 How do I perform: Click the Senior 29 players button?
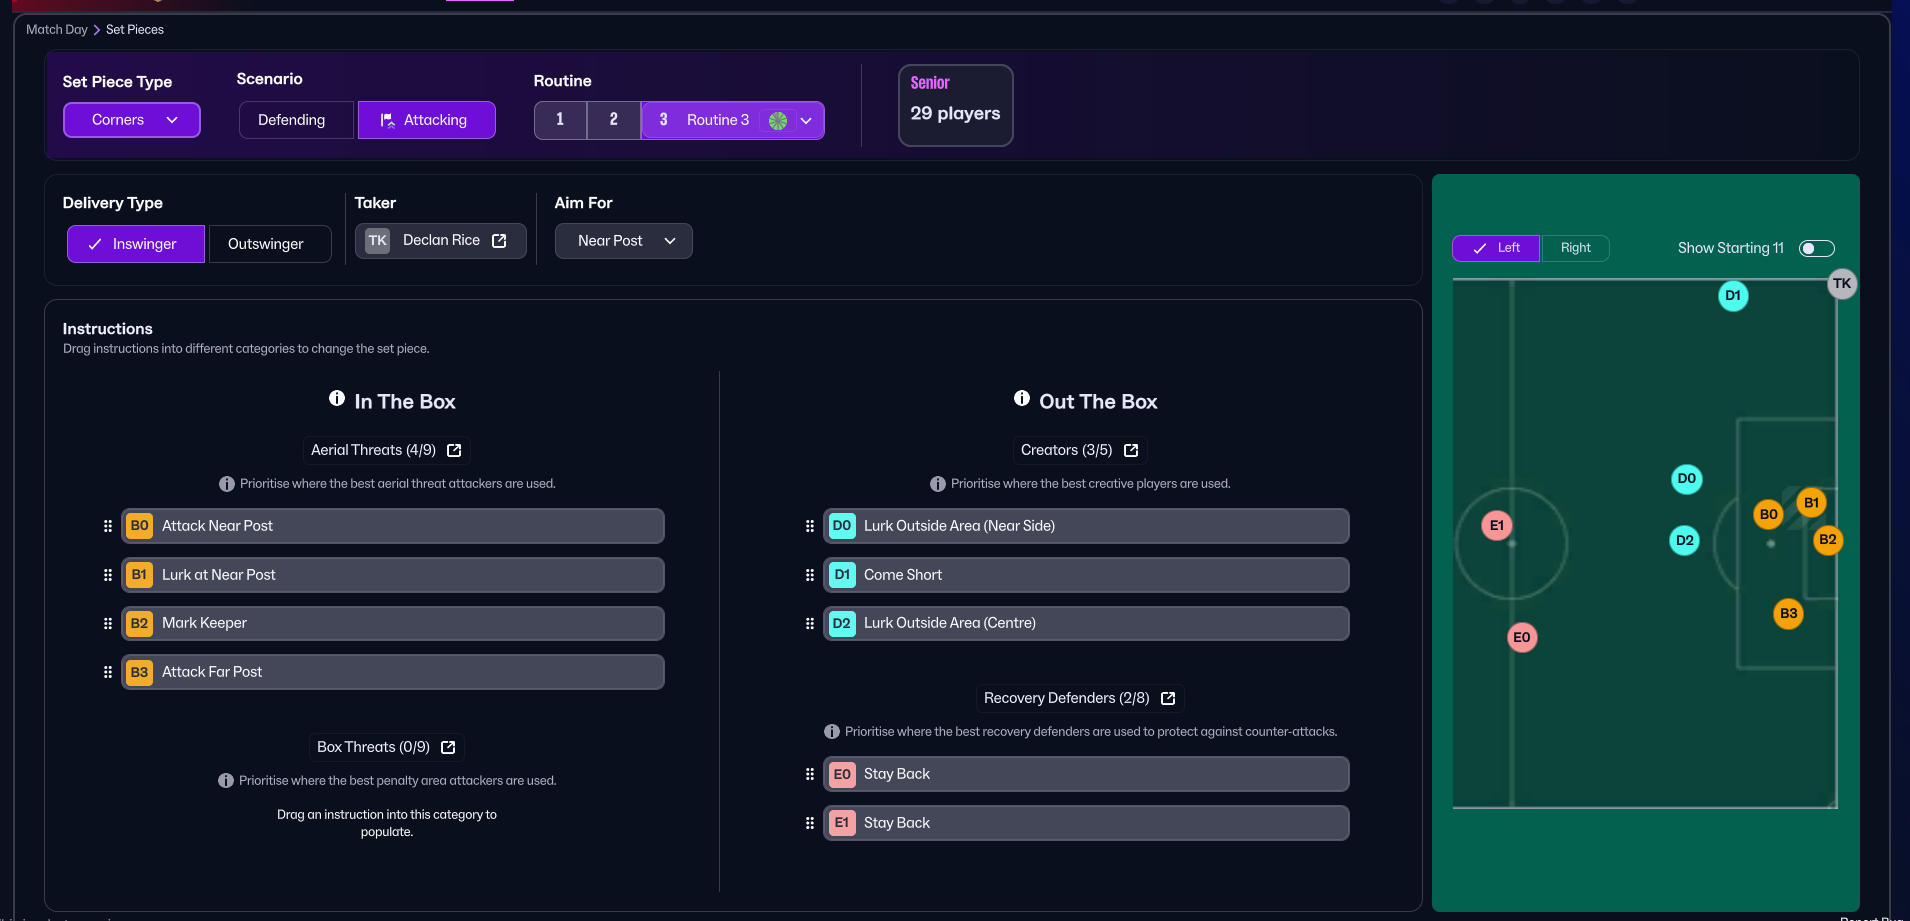pyautogui.click(x=955, y=105)
